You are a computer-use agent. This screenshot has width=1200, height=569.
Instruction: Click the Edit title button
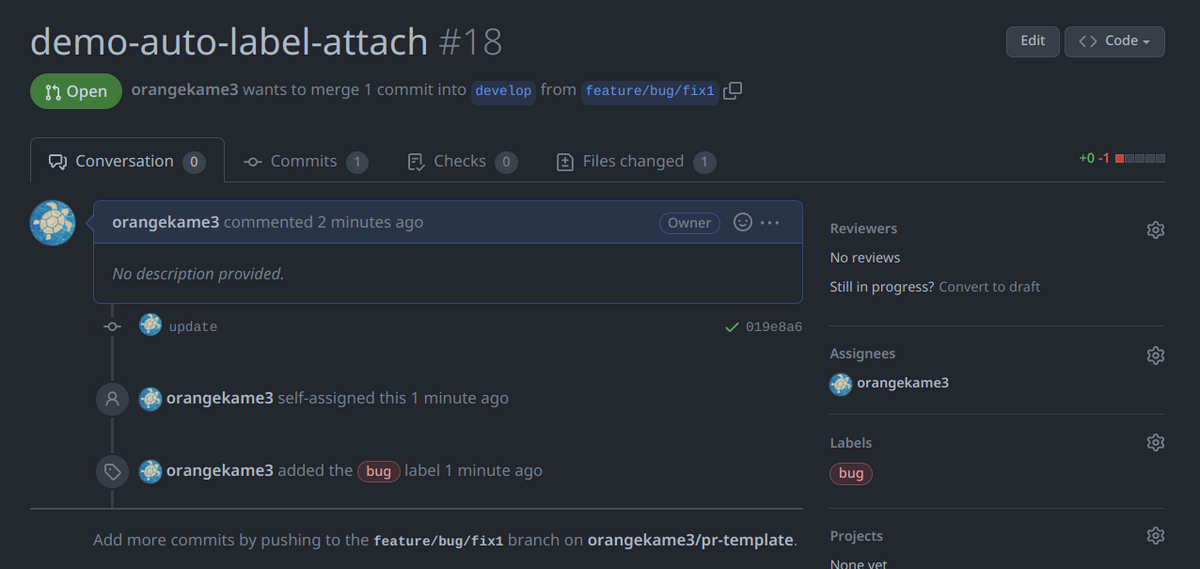click(x=1033, y=41)
